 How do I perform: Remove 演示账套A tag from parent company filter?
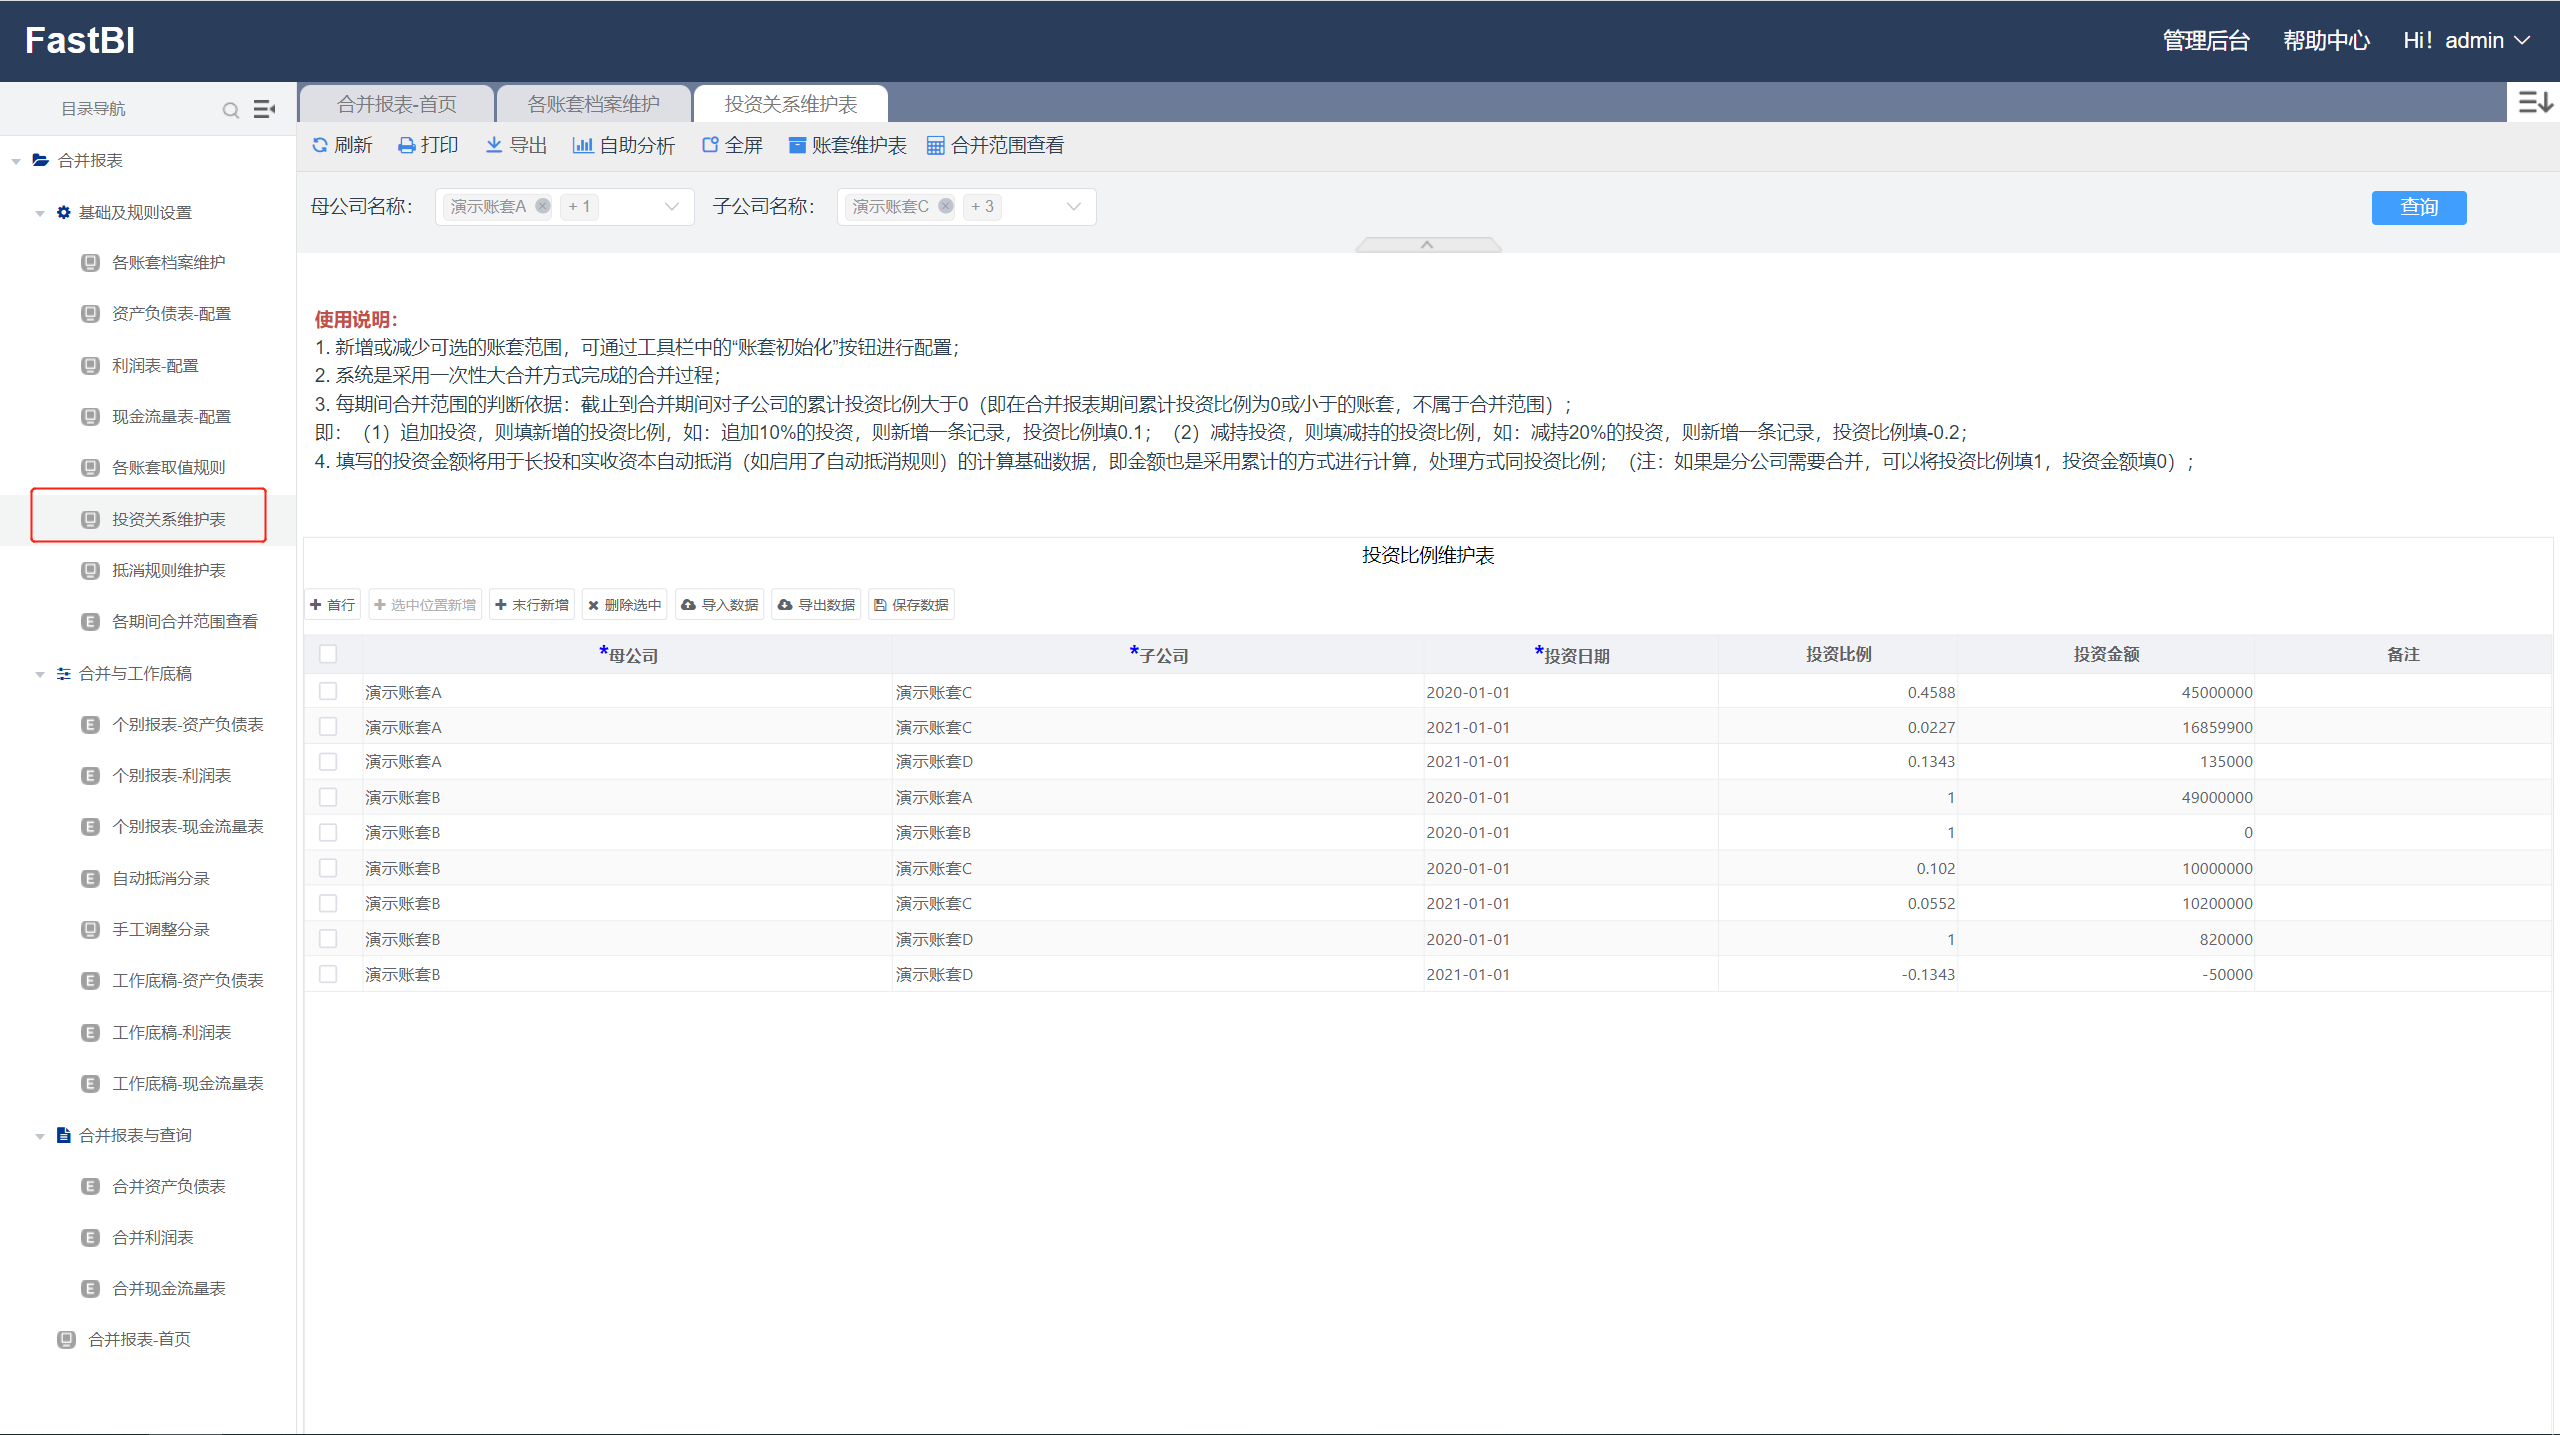[x=543, y=206]
